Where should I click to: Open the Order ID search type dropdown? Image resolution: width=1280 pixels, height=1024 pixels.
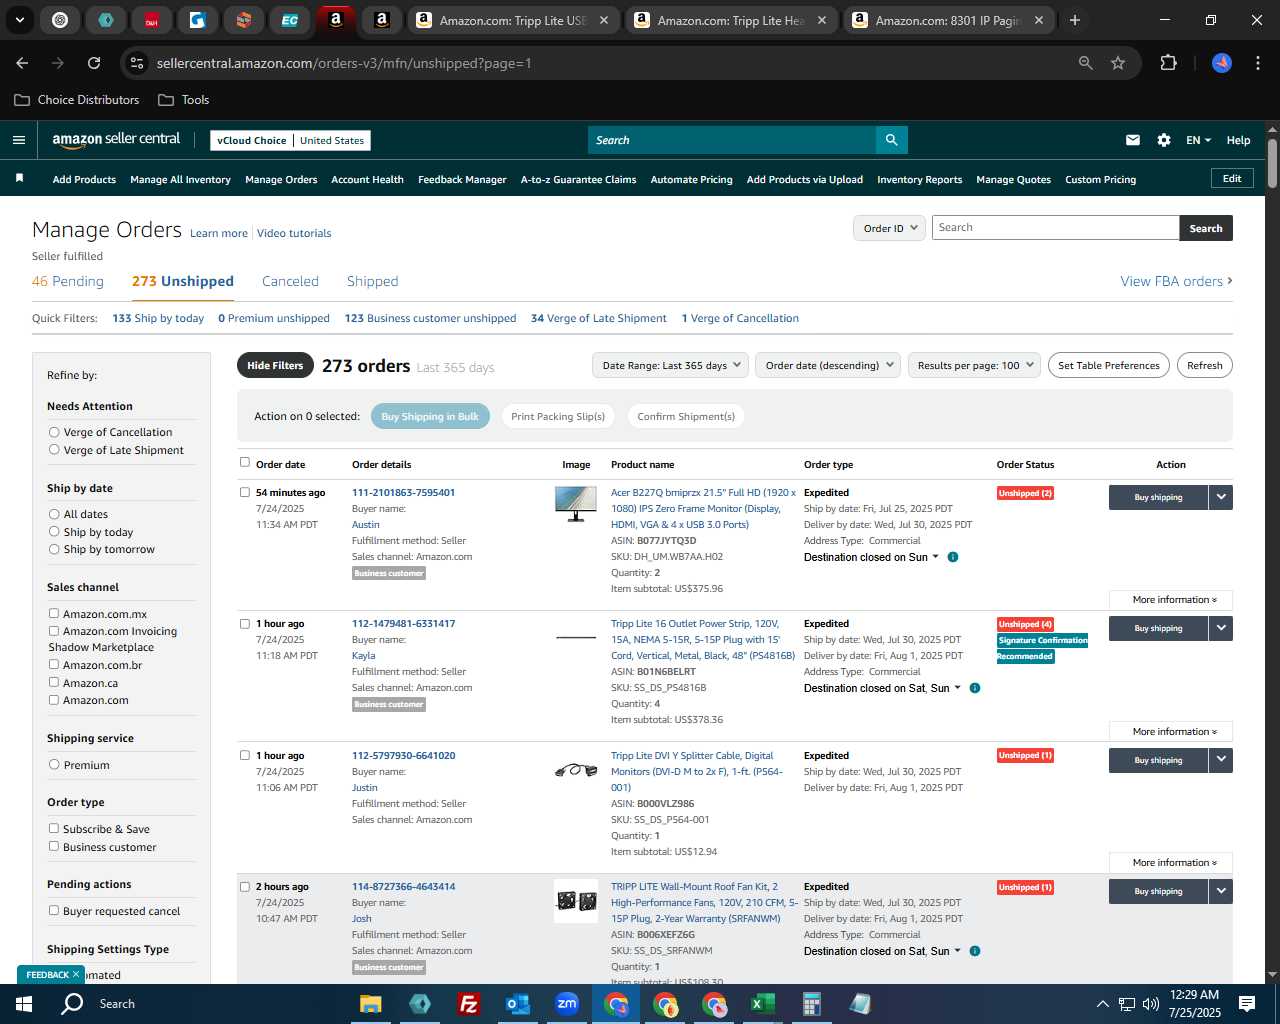coord(889,228)
